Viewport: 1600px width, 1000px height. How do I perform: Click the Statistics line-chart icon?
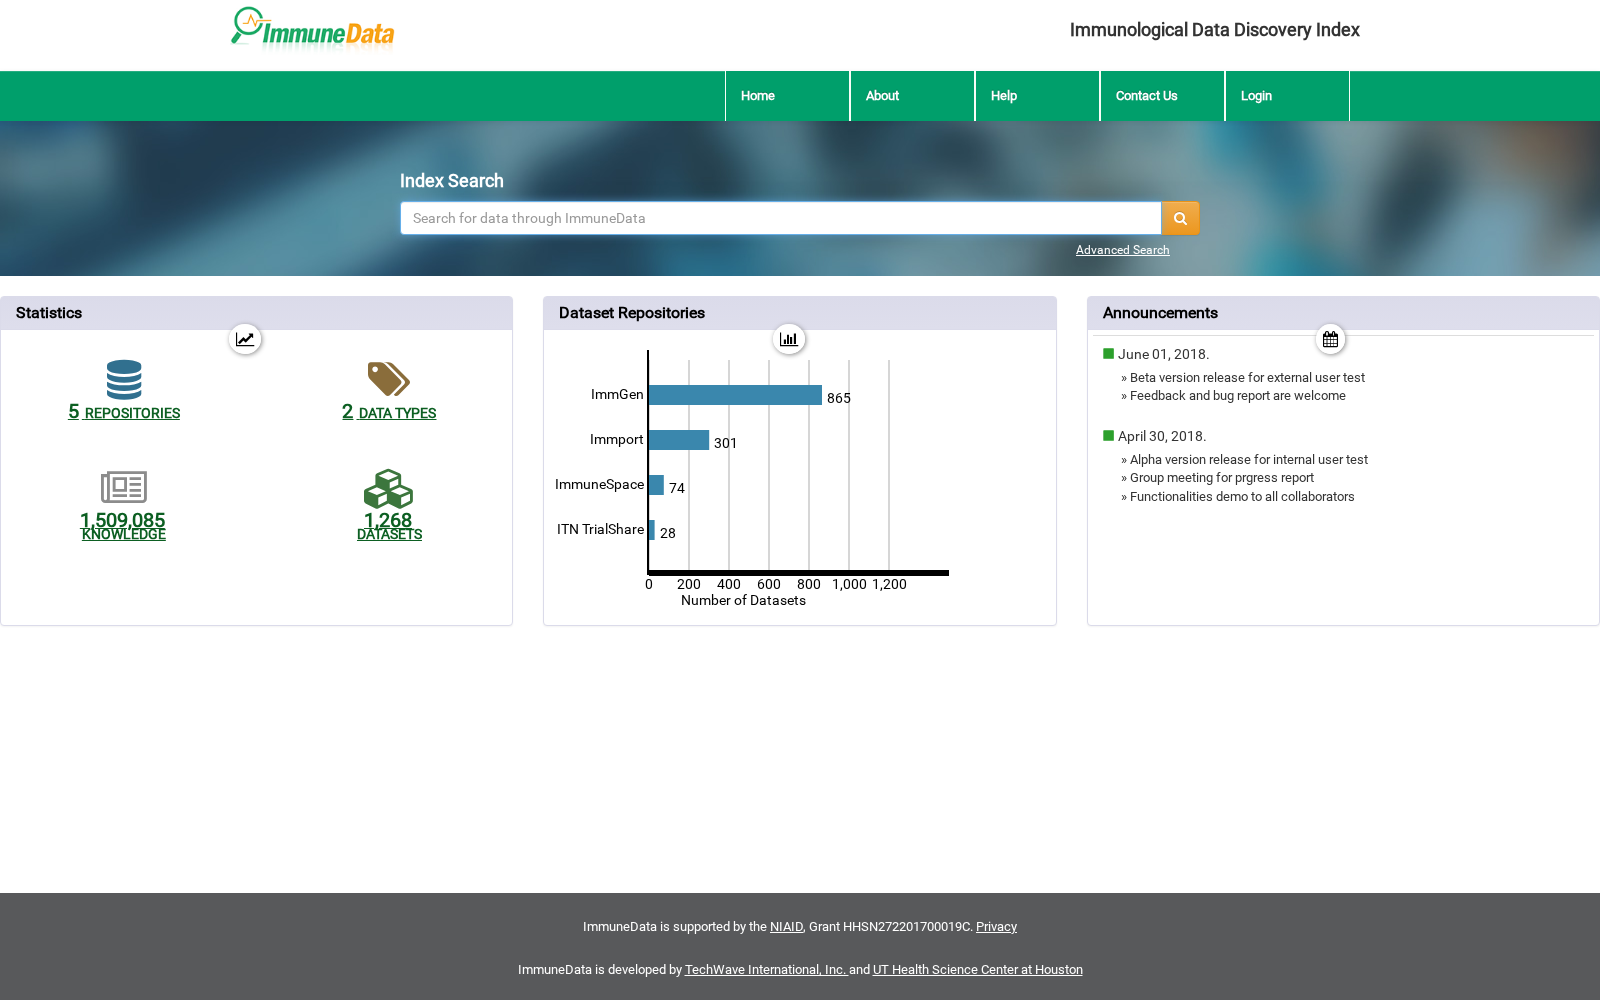[245, 339]
